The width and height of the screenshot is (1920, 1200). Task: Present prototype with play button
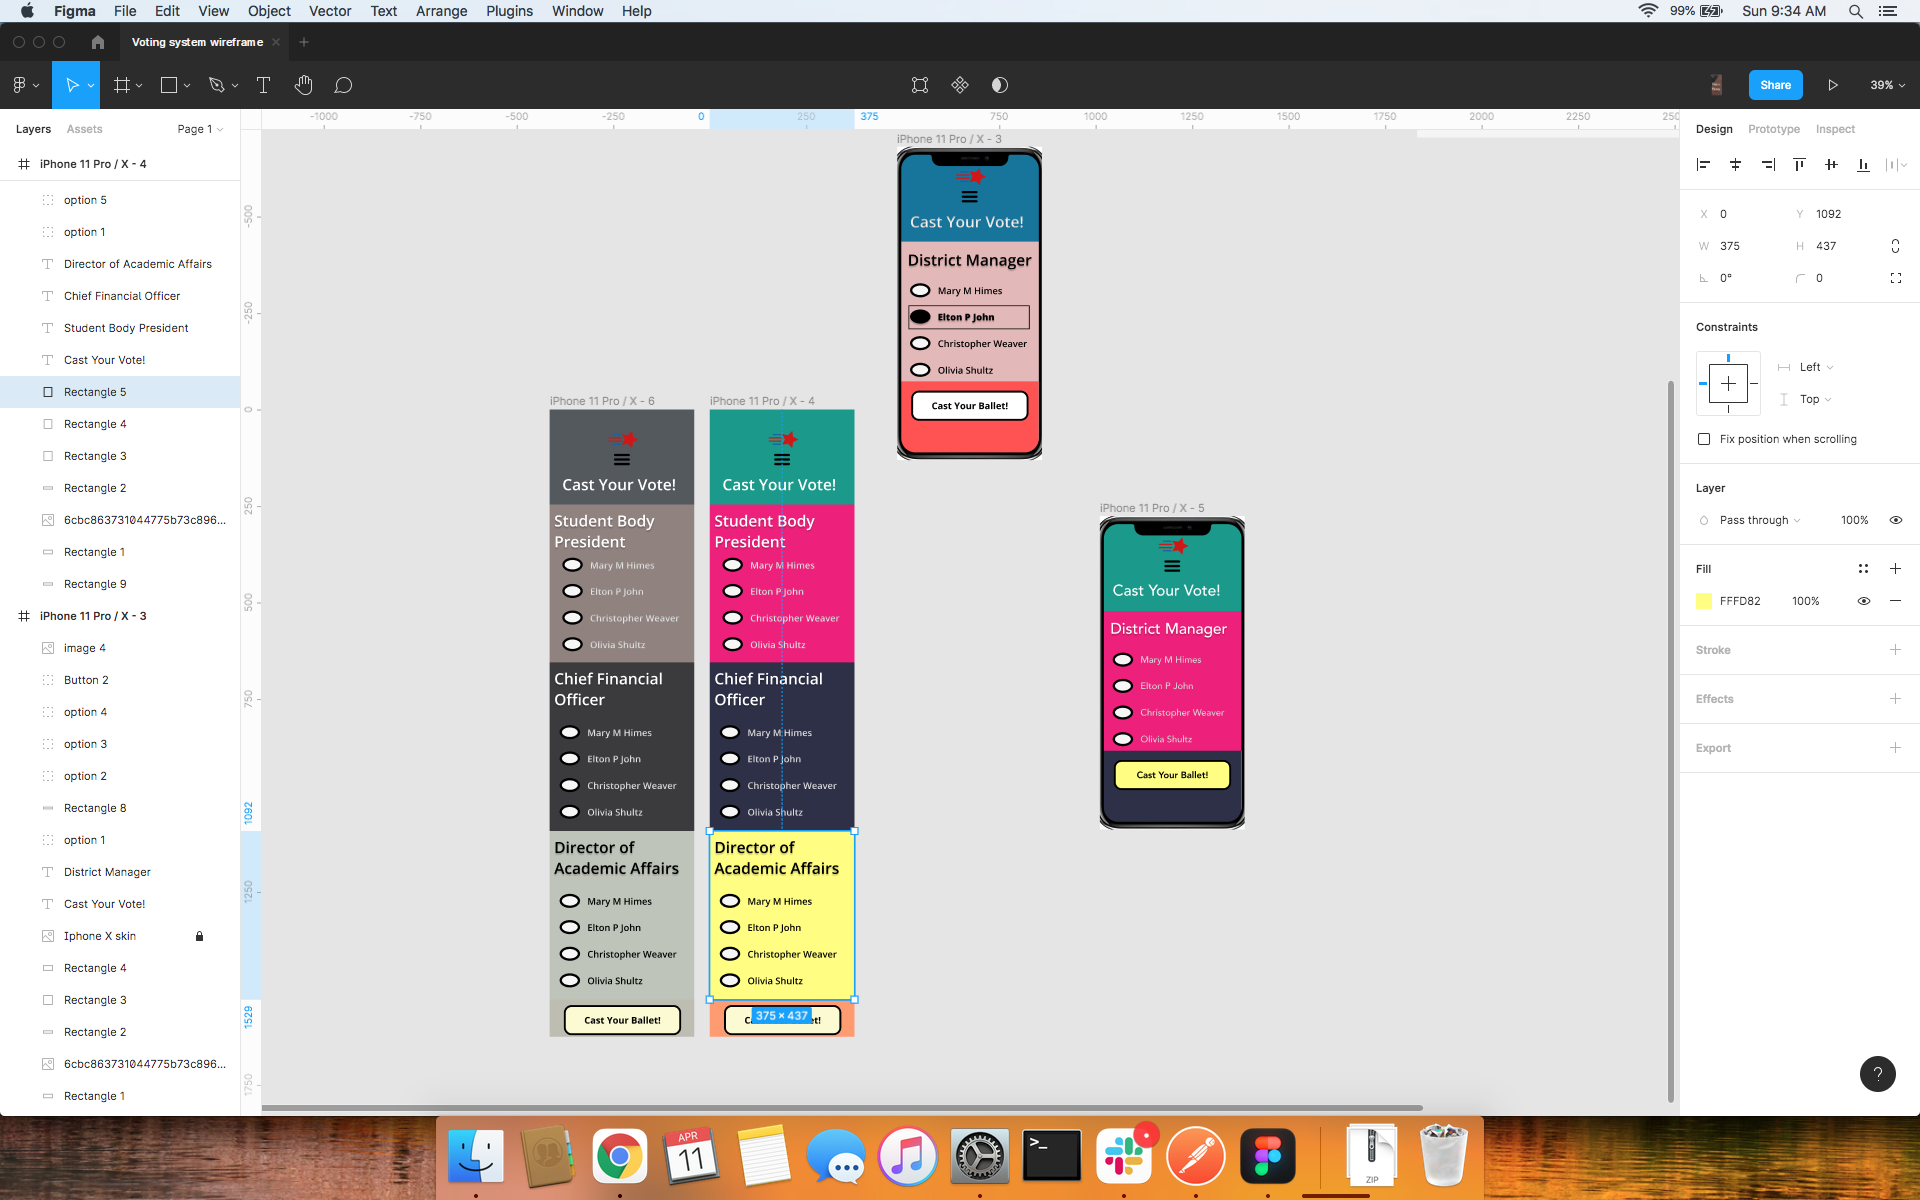tap(1832, 85)
